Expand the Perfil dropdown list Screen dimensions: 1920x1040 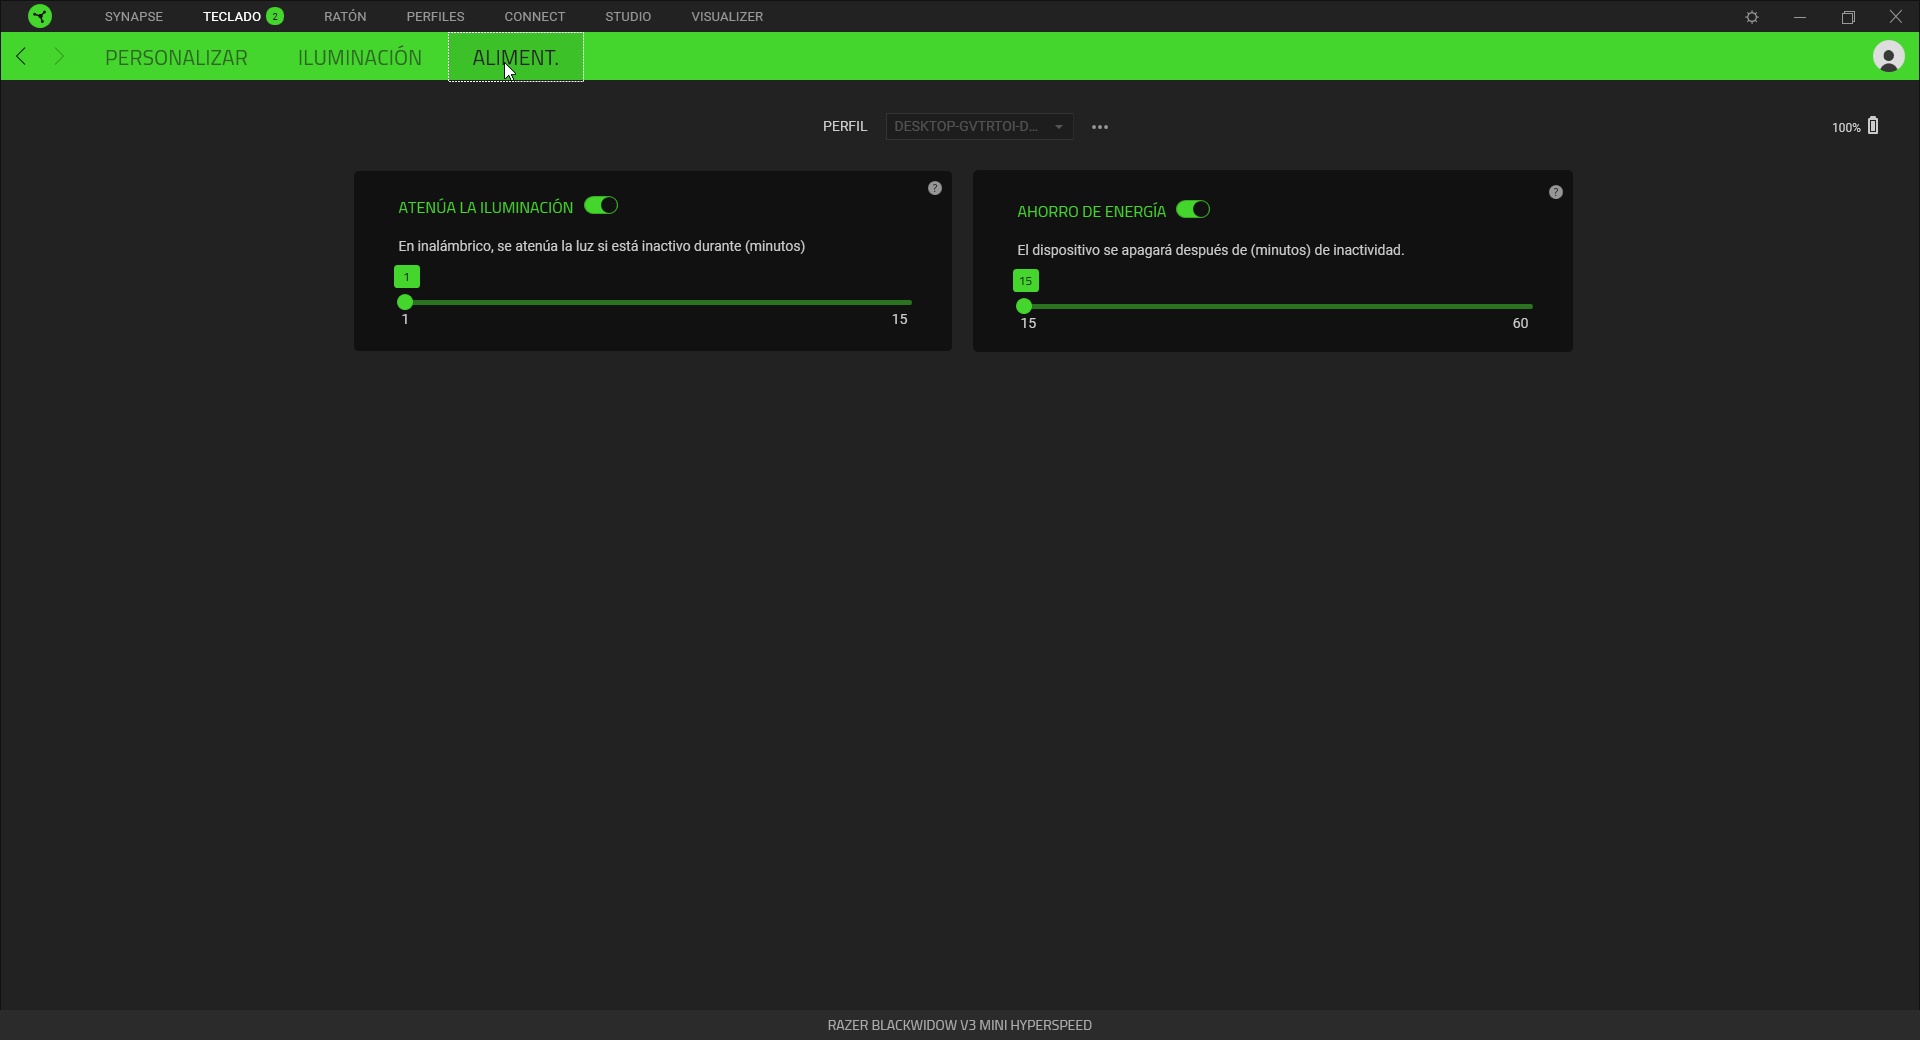click(979, 127)
